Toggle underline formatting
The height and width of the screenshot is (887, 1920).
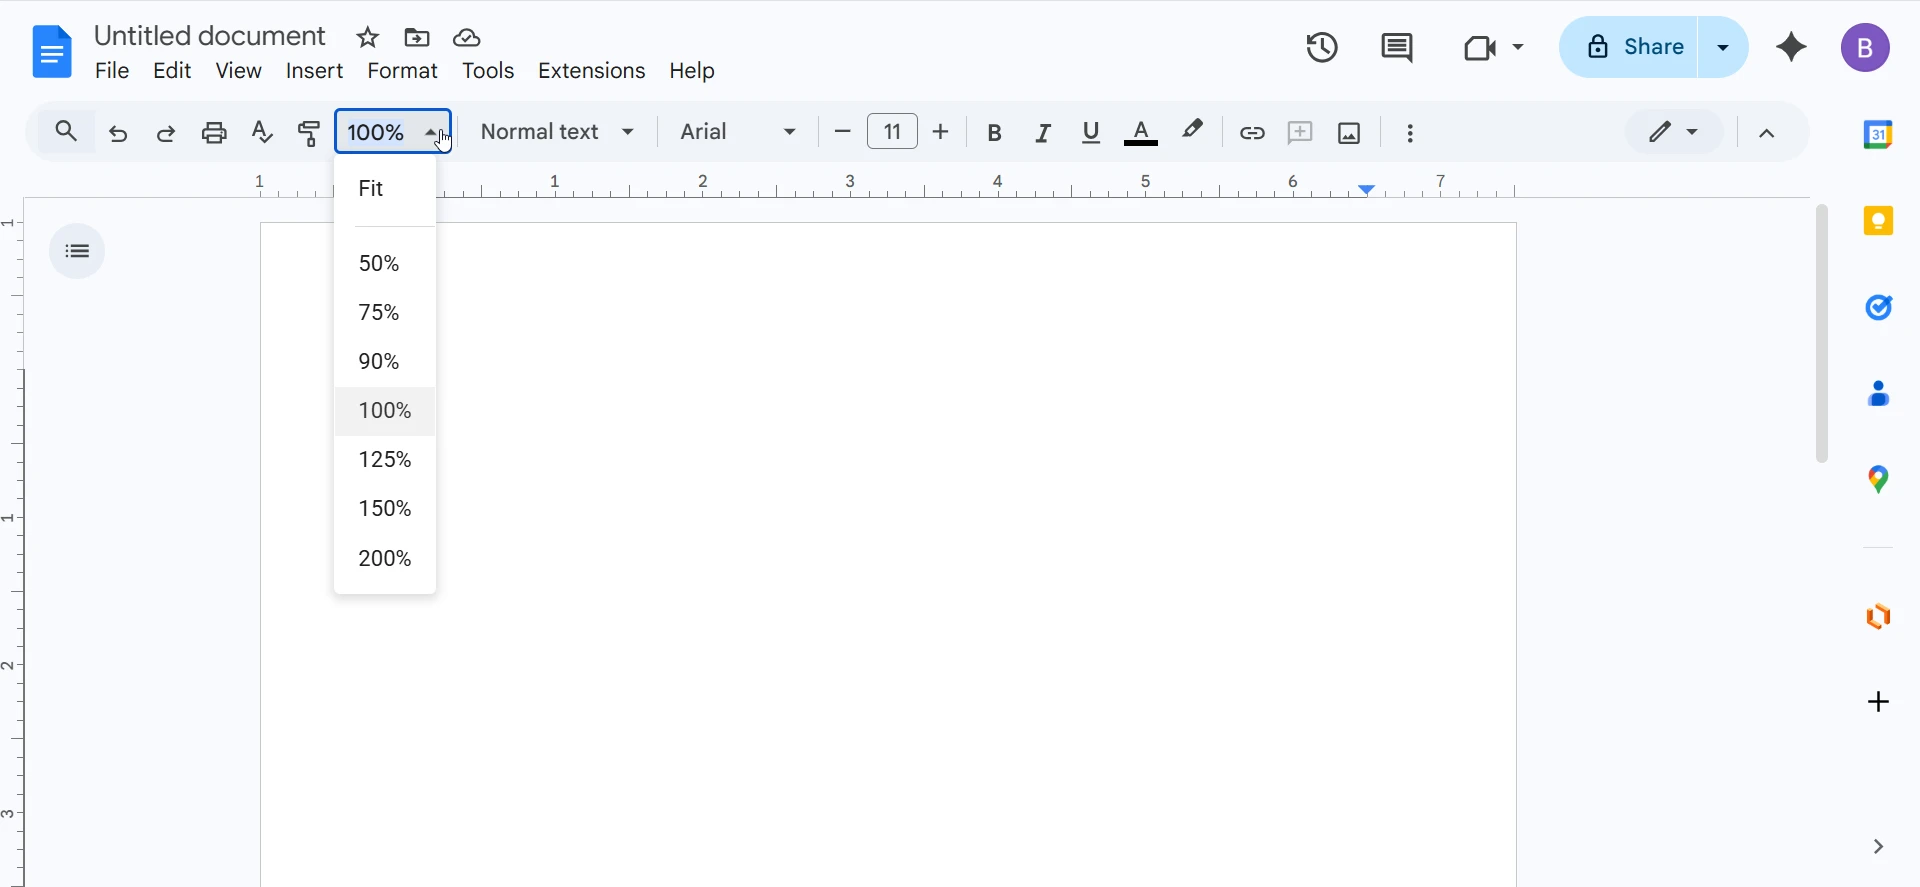click(x=1091, y=133)
